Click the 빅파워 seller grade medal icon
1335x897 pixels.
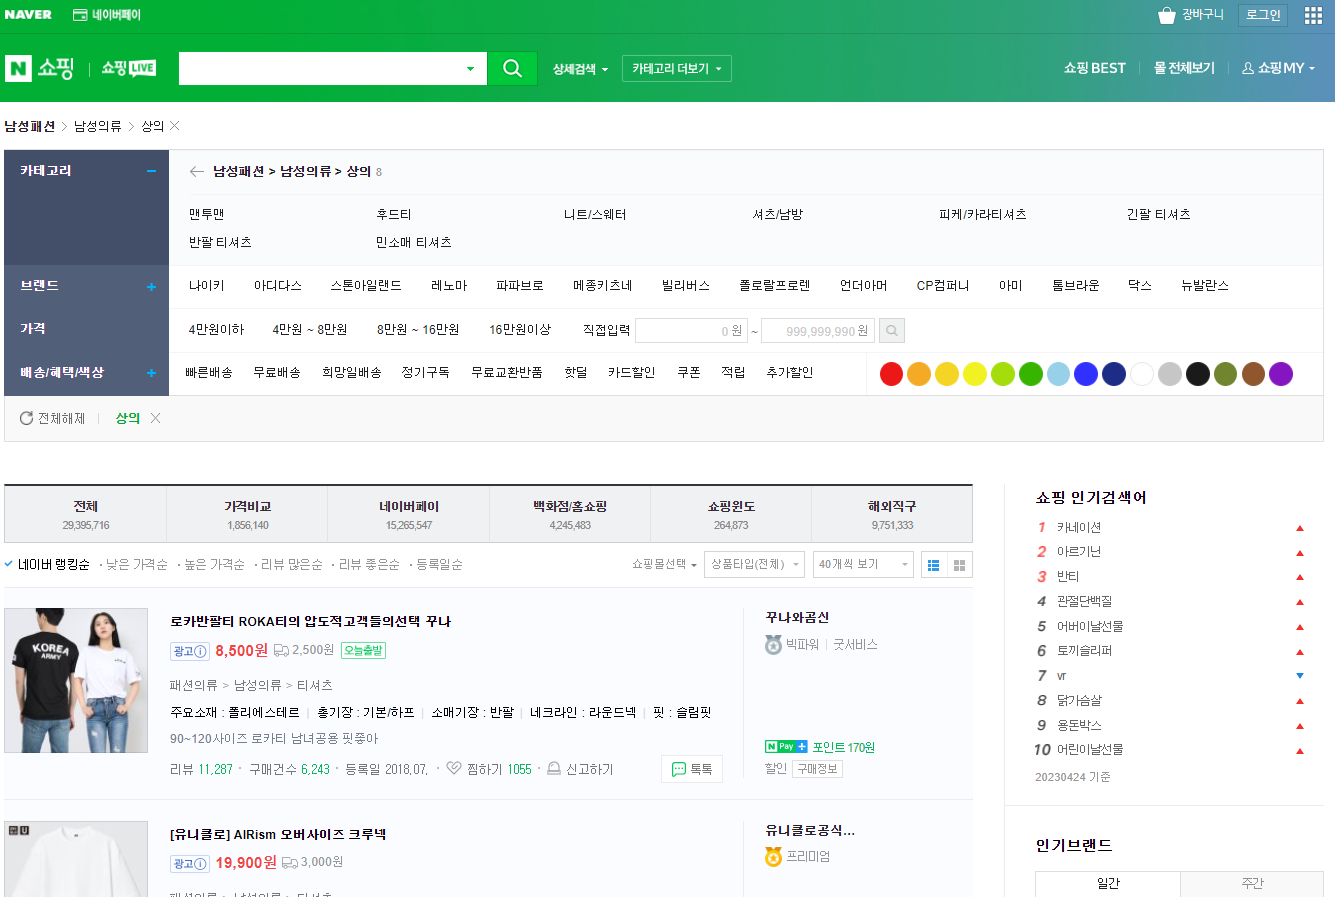773,645
